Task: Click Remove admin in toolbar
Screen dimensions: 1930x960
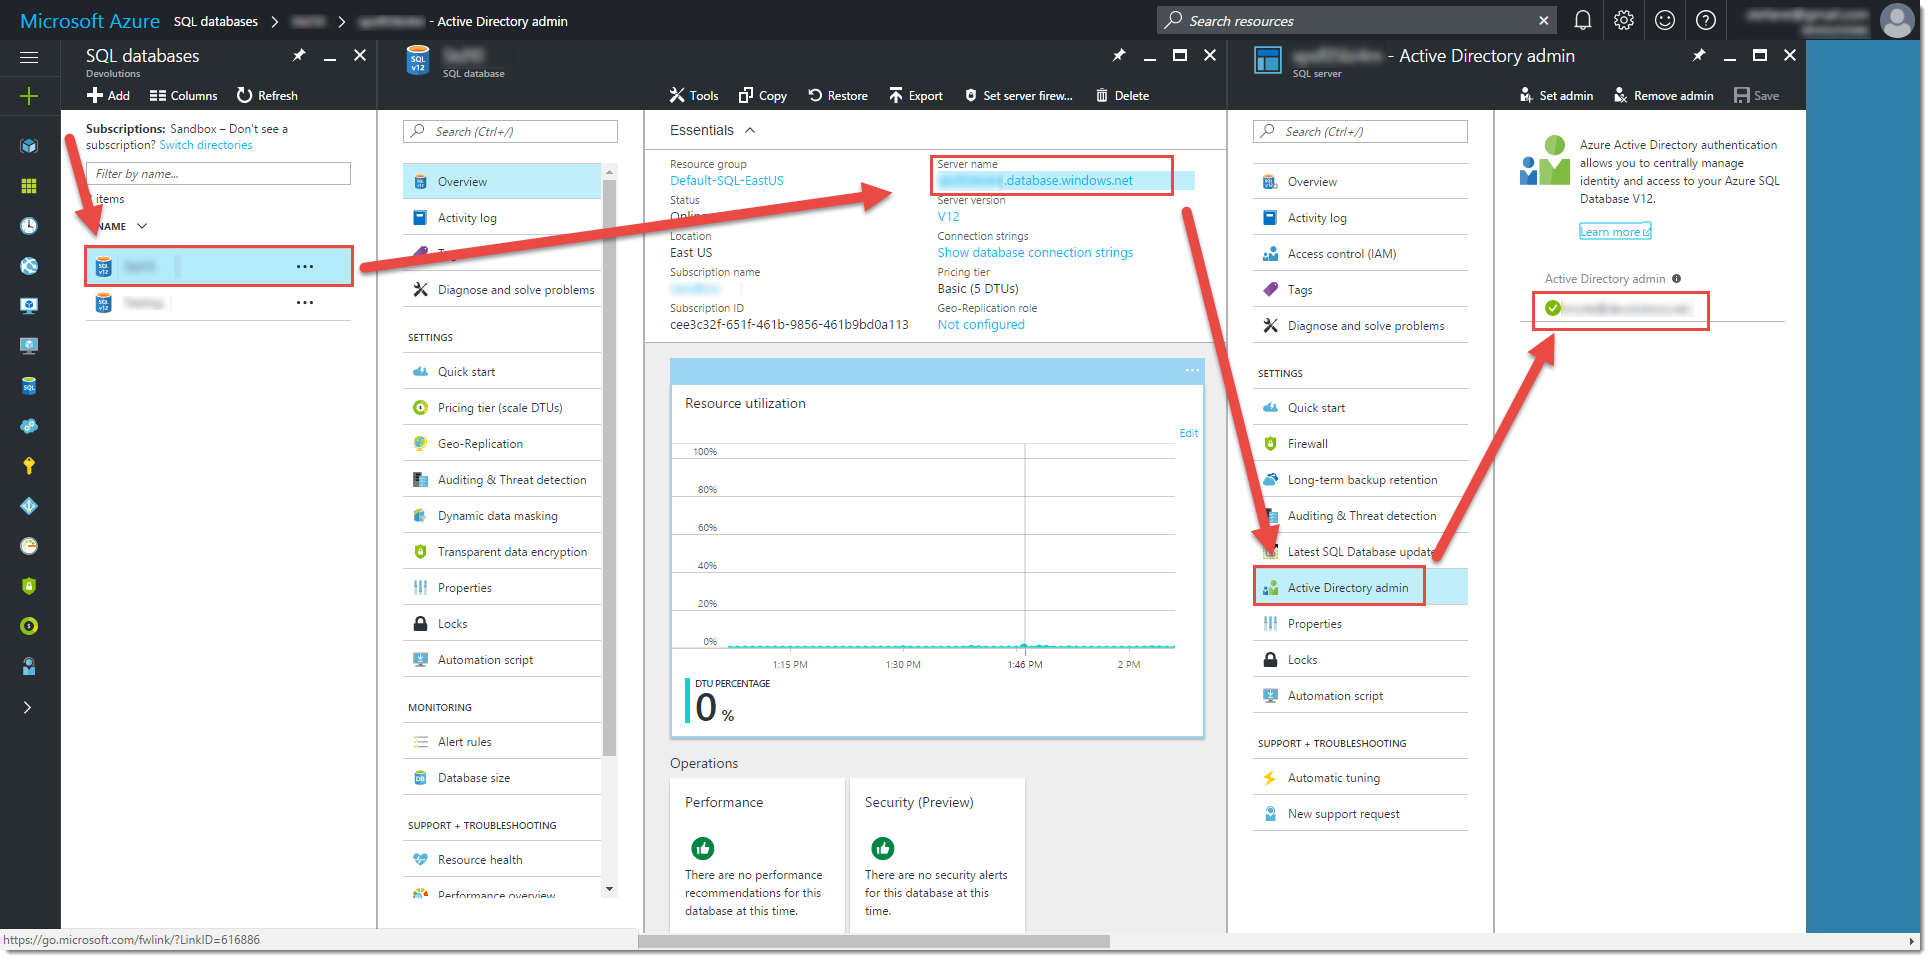Action: click(x=1664, y=96)
